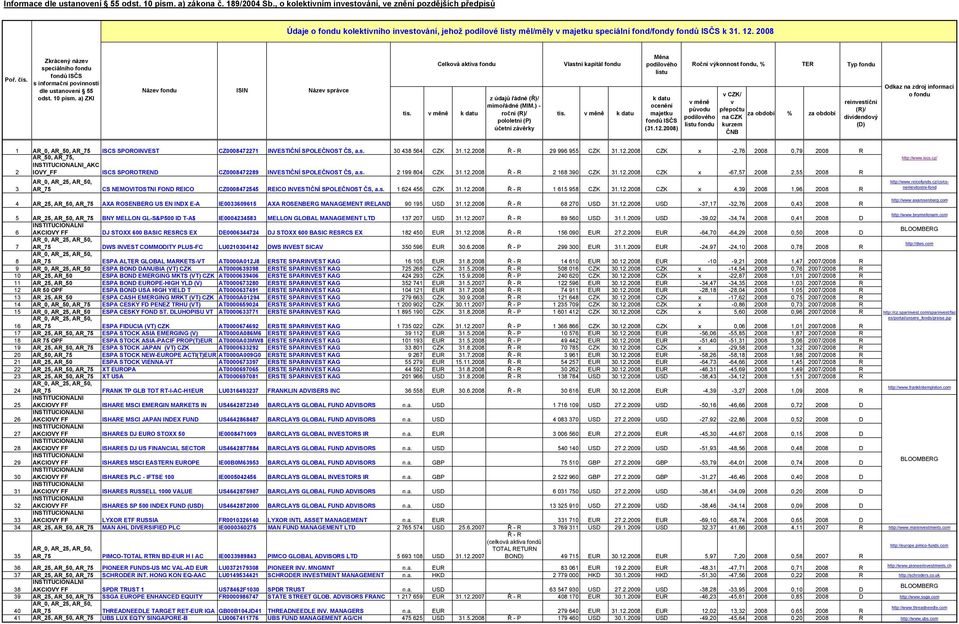Open the schroders.co.uk link
The image size is (959, 624).
tap(919, 575)
